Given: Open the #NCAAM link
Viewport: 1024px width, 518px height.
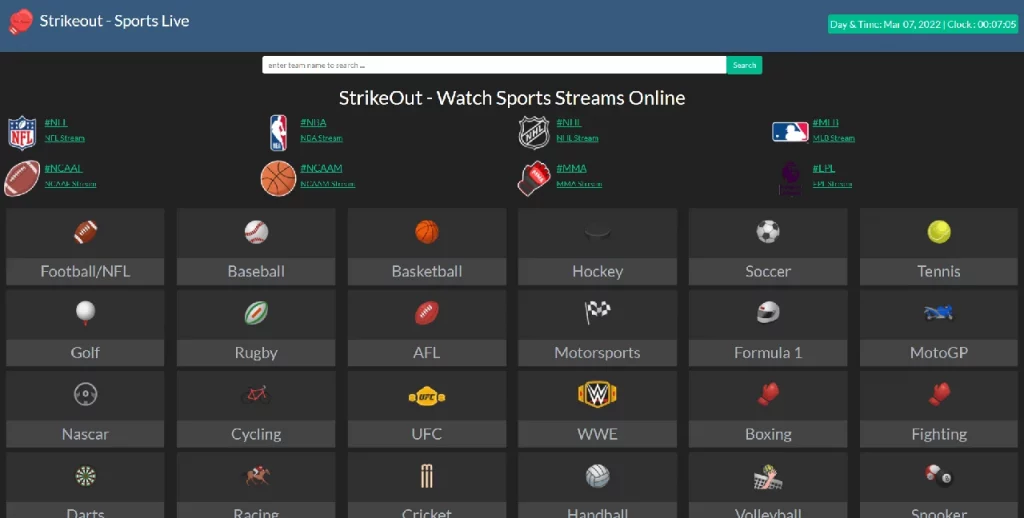Looking at the screenshot, I should click(x=321, y=168).
